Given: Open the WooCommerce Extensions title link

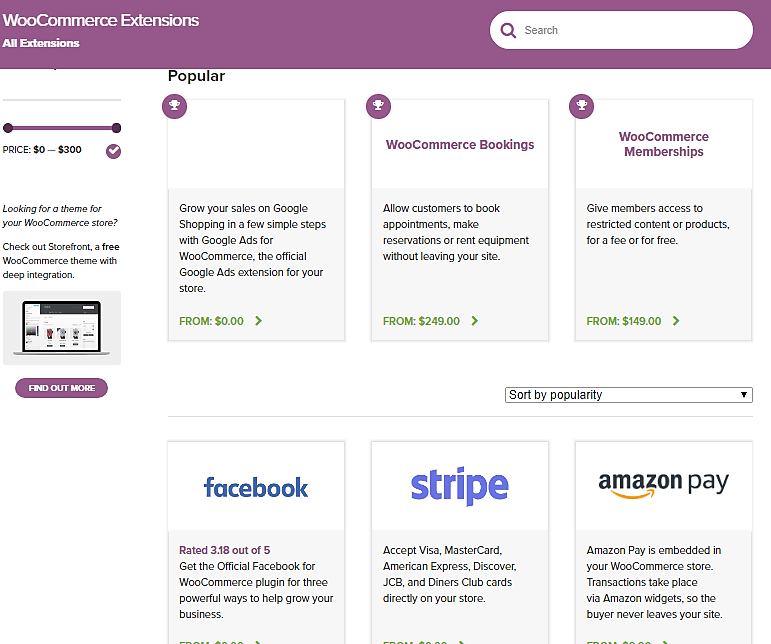Looking at the screenshot, I should 101,20.
